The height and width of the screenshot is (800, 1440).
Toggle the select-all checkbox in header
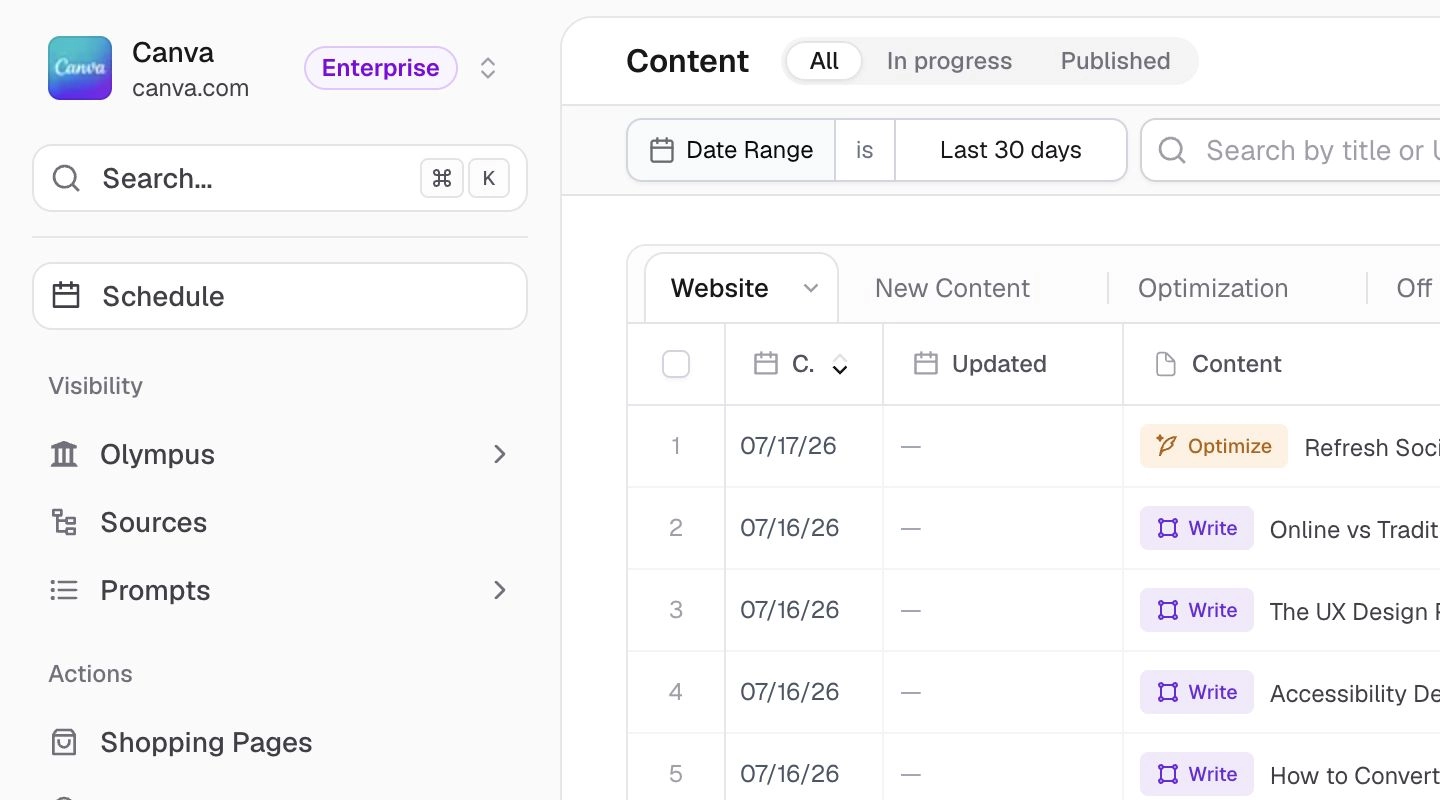(x=676, y=364)
